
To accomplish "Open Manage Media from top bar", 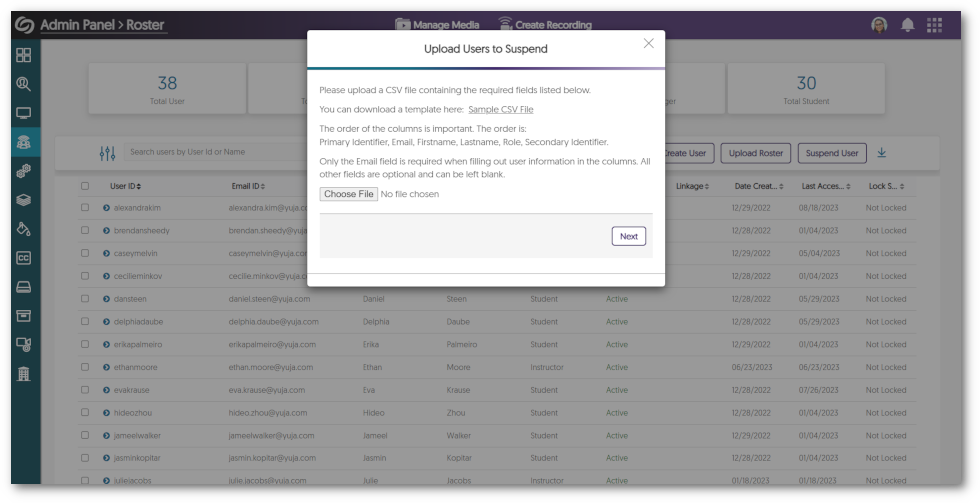I will coord(446,25).
